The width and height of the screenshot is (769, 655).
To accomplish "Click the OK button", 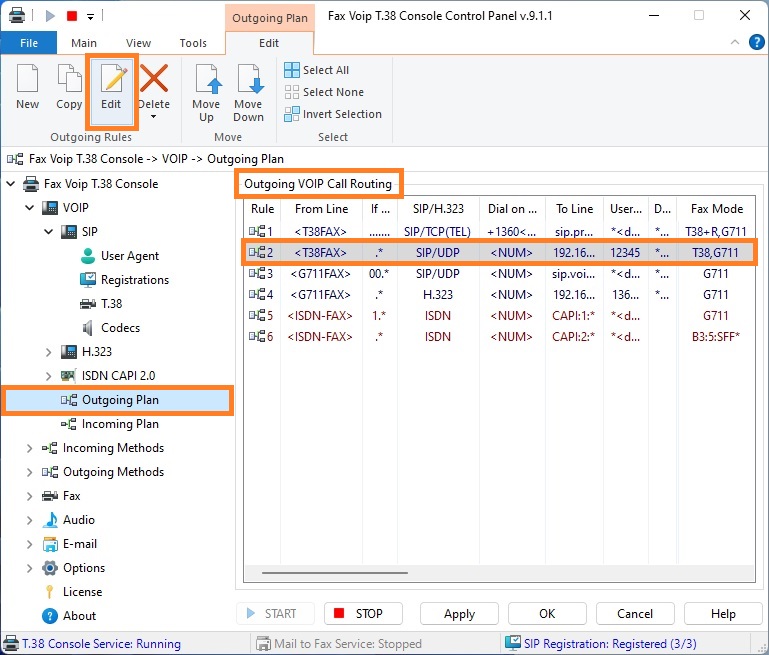I will (547, 614).
